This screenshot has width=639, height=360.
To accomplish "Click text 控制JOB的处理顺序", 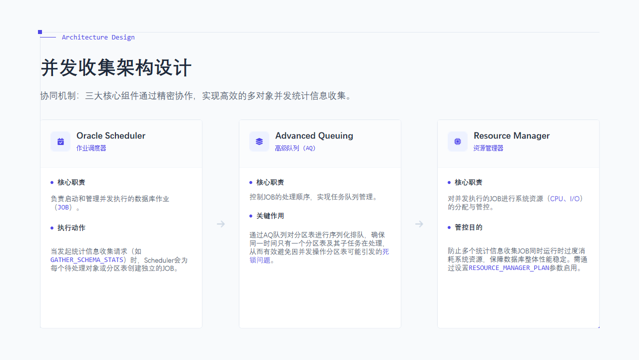I will pos(280,197).
